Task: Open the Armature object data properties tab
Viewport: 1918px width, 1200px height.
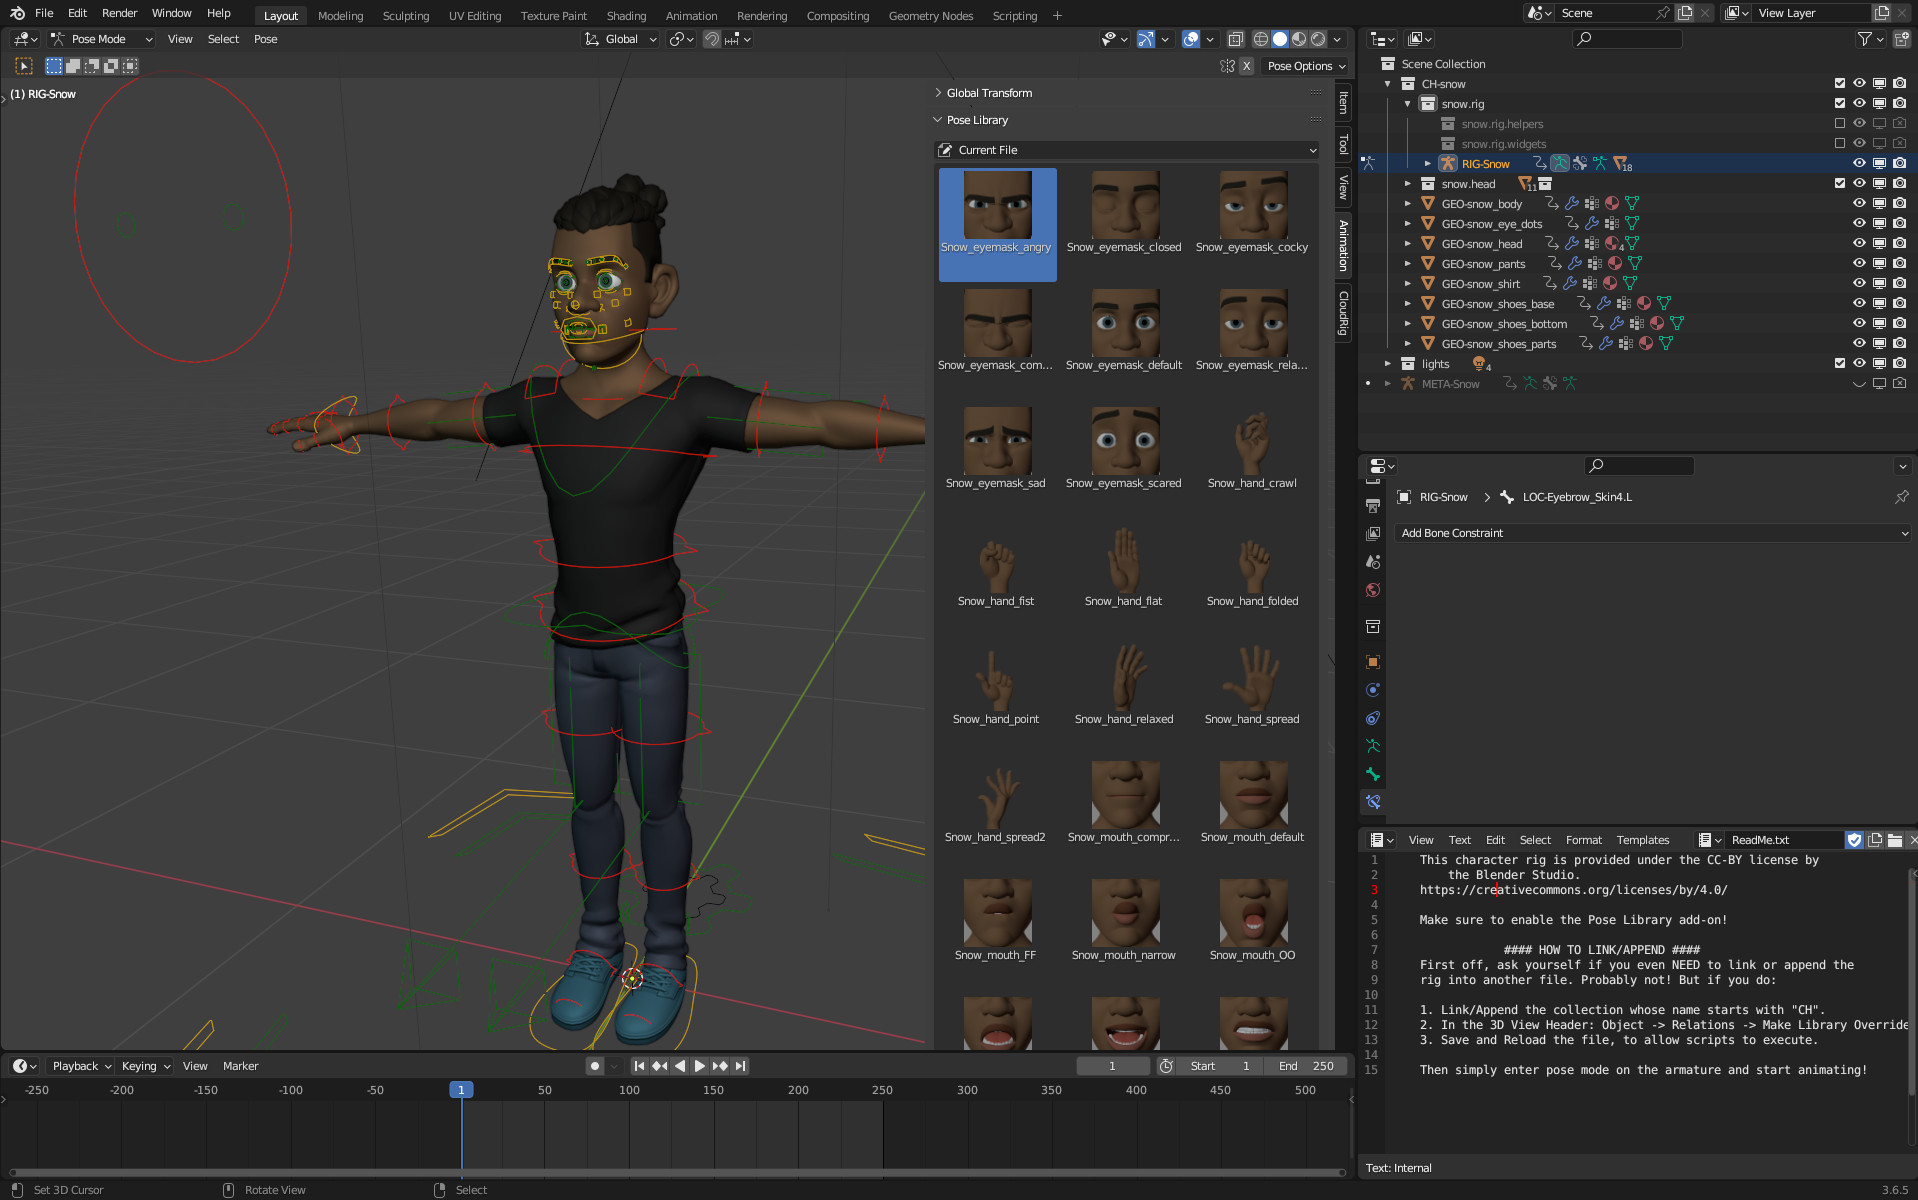Action: coord(1373,746)
